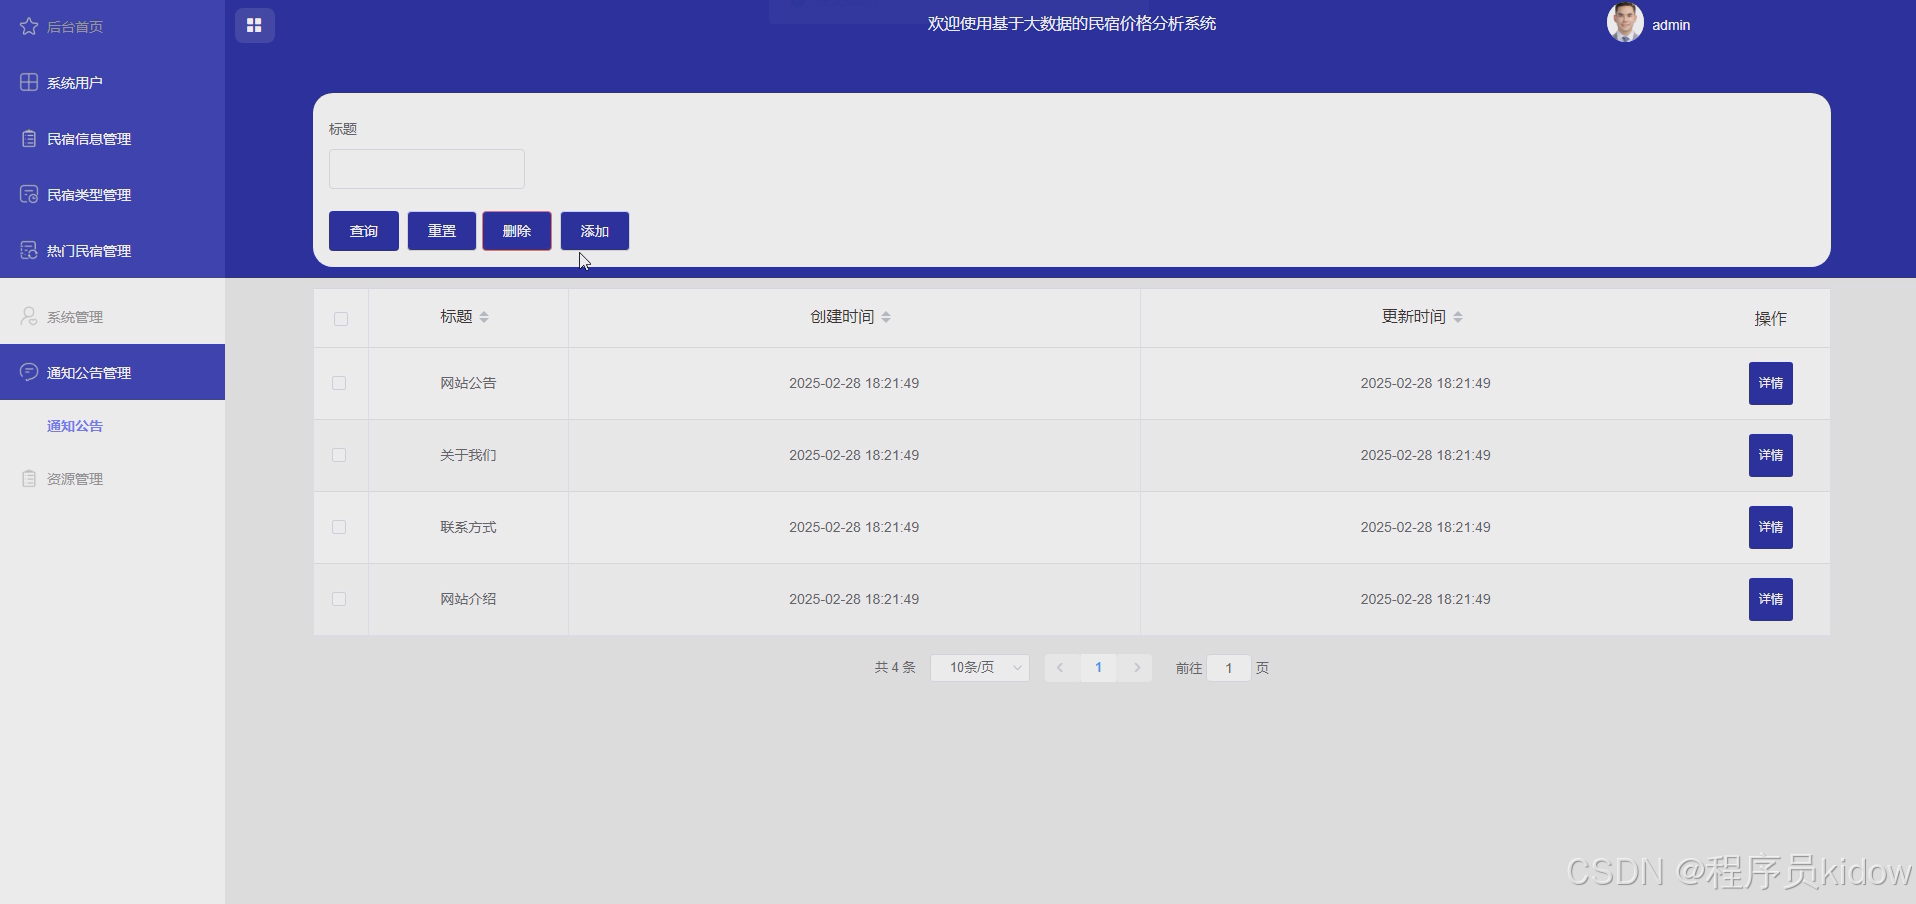This screenshot has width=1916, height=904.
Task: Expand 系统用户 menu
Action: (x=112, y=82)
